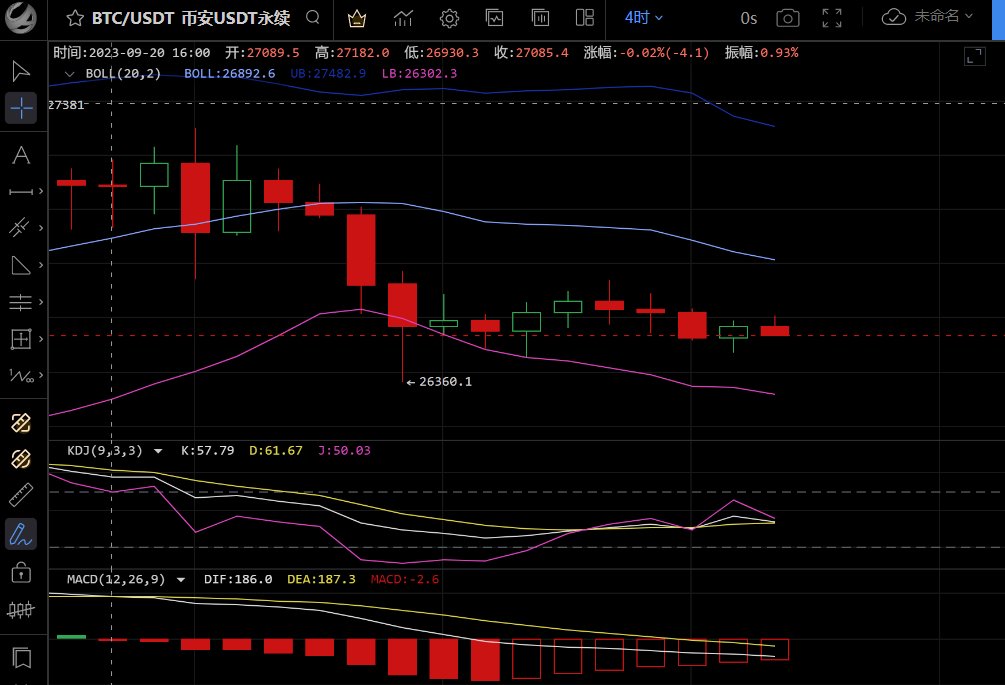Toggle BTC/USDT favorite star

coord(75,18)
